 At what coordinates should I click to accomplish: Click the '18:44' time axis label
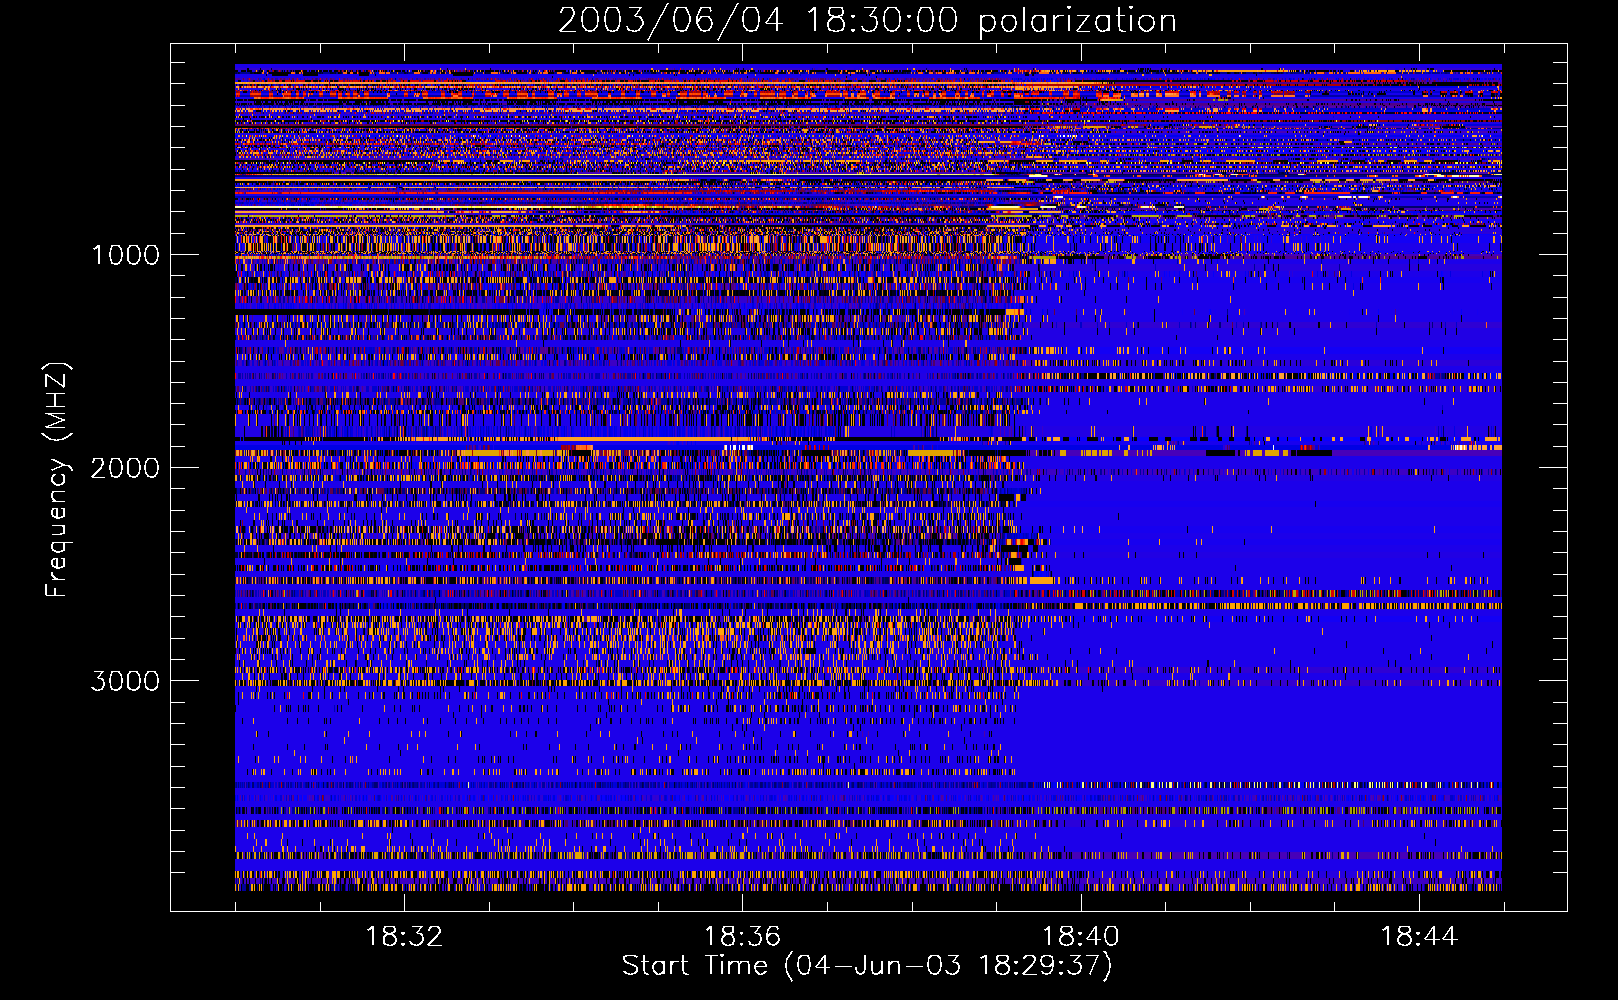tap(1419, 937)
